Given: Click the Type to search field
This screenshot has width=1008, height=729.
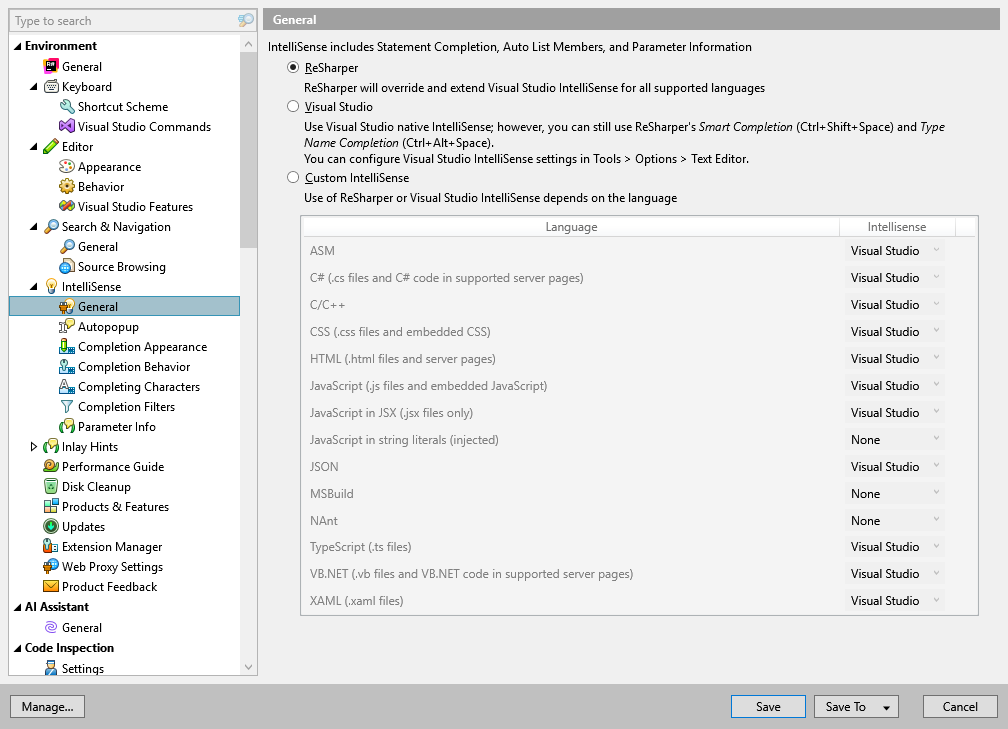Looking at the screenshot, I should point(120,20).
